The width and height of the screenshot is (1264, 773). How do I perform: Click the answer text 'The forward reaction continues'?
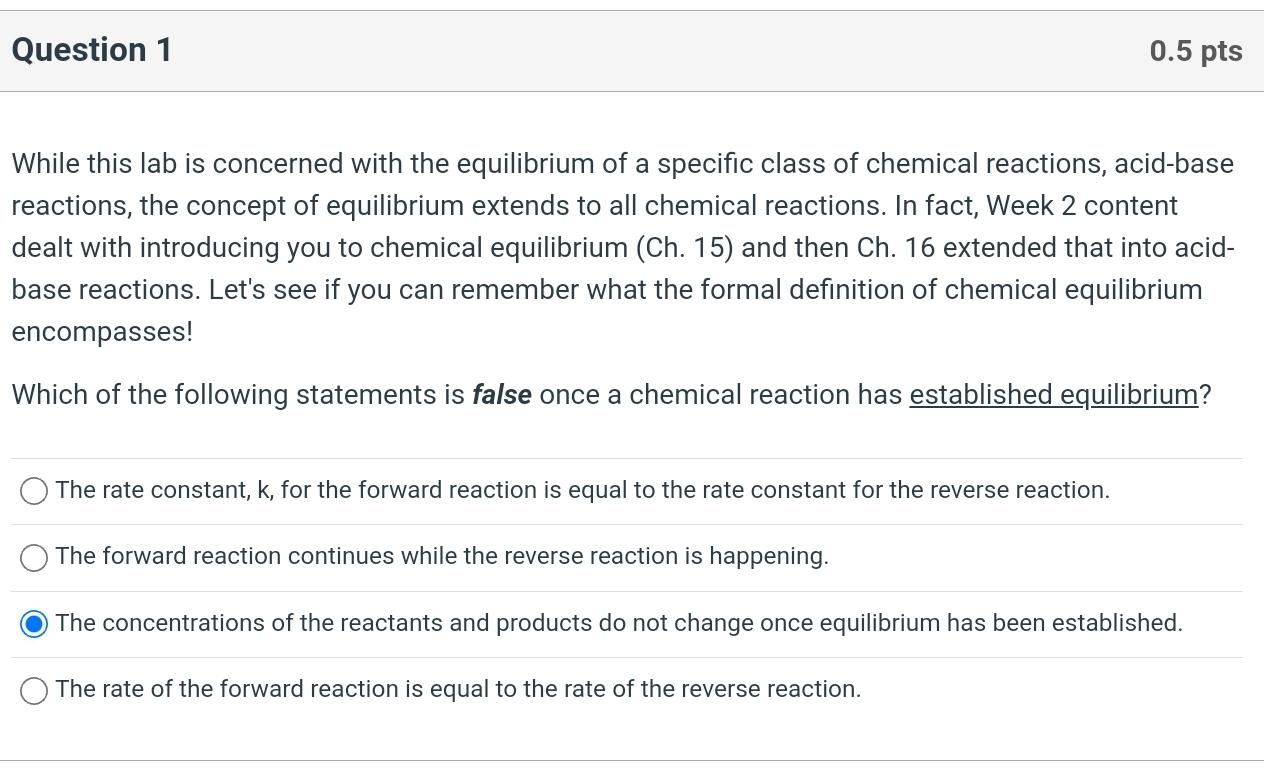coord(442,556)
